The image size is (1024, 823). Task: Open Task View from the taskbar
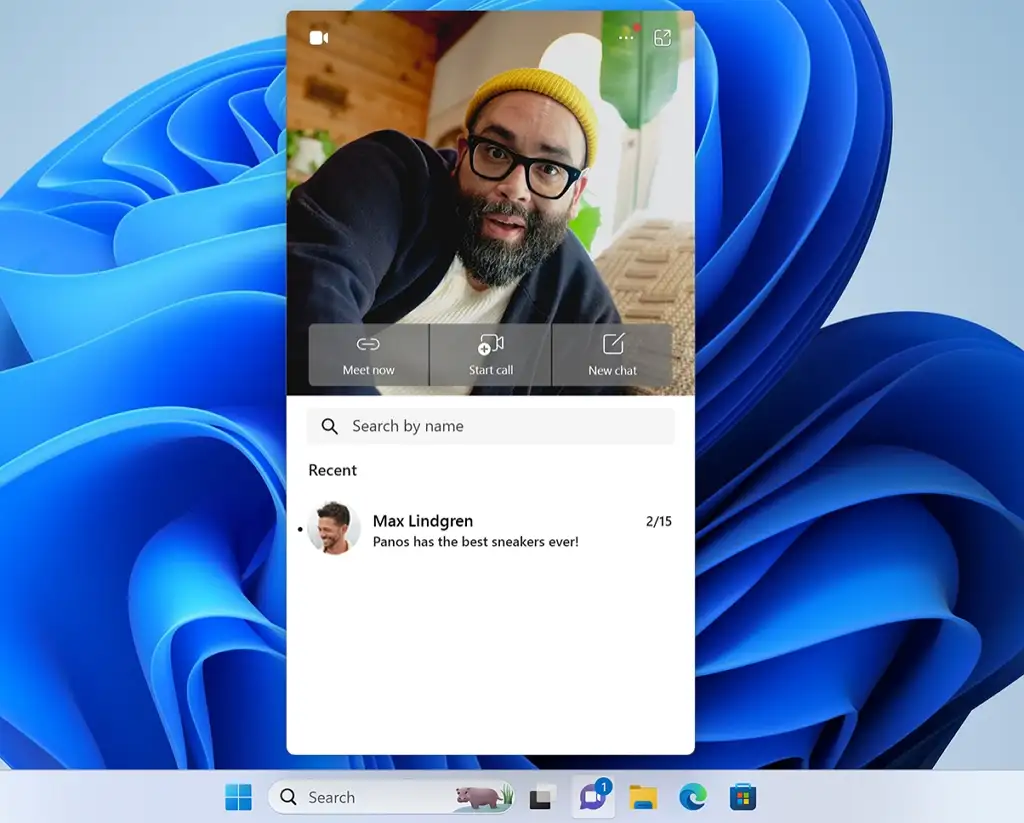point(541,797)
